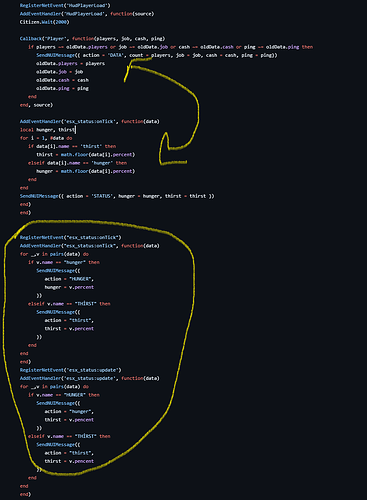
Task: Click the 'hunger = v.percent' line
Action: click(69, 287)
